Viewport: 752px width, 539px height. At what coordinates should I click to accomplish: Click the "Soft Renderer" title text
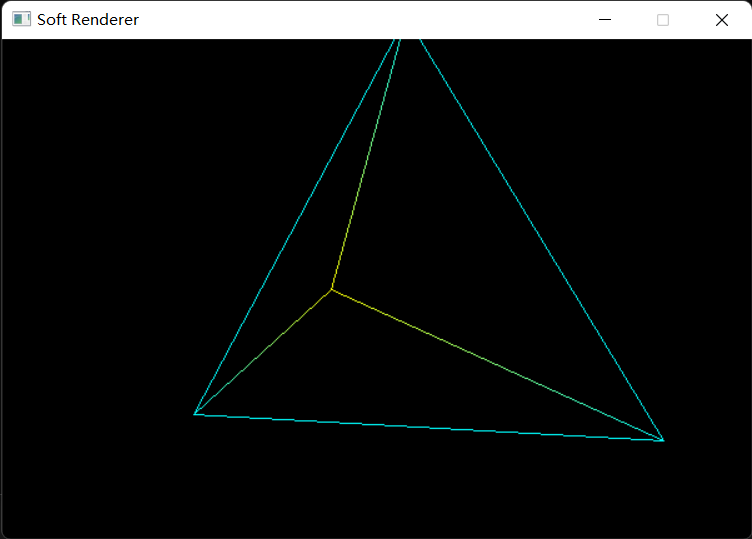pos(88,20)
